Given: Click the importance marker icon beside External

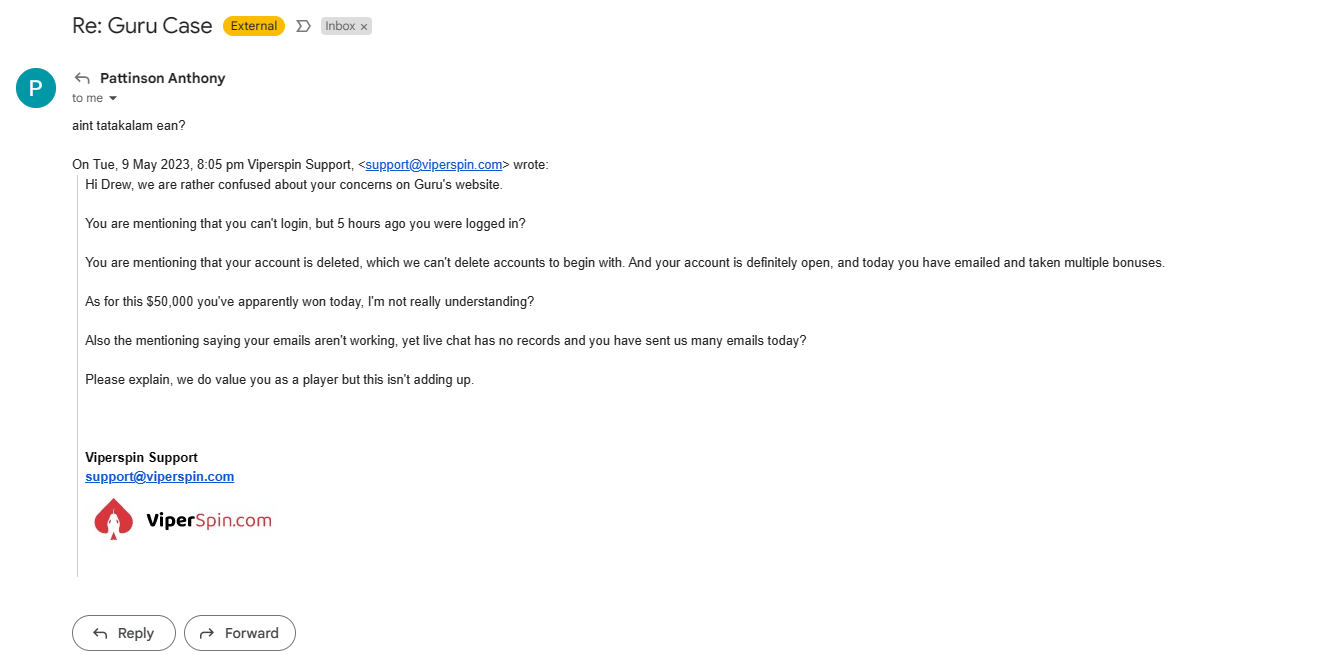Looking at the screenshot, I should click(x=303, y=26).
